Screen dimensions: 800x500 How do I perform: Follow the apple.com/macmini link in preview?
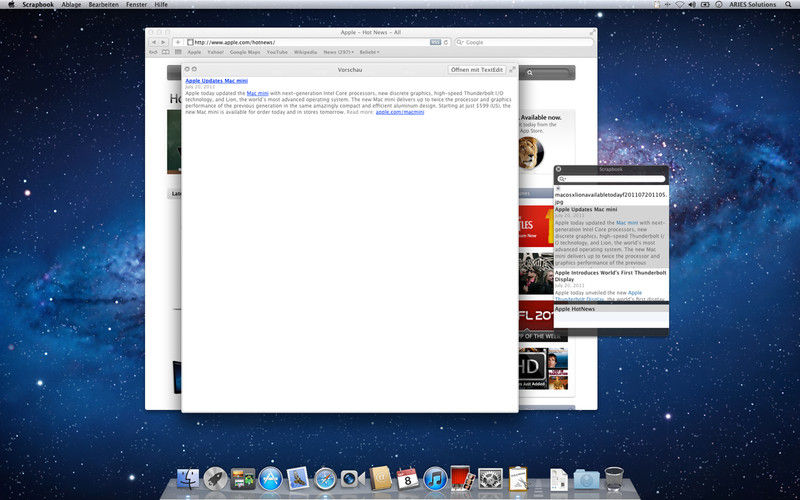click(x=400, y=112)
